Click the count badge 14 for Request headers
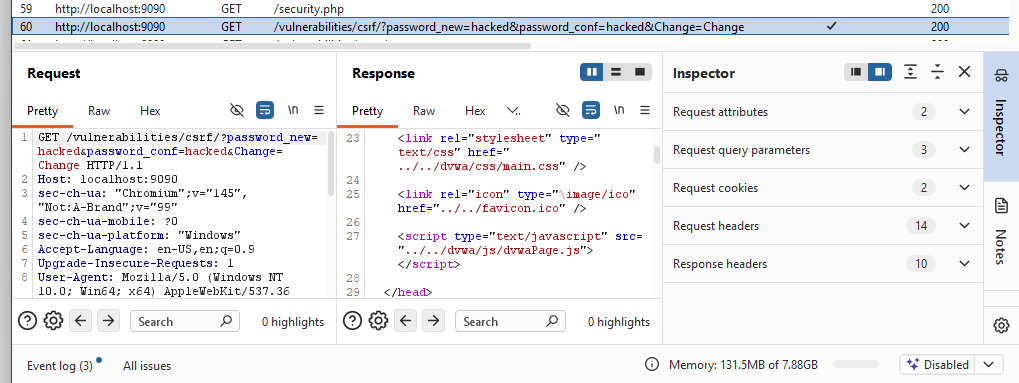 tap(921, 226)
